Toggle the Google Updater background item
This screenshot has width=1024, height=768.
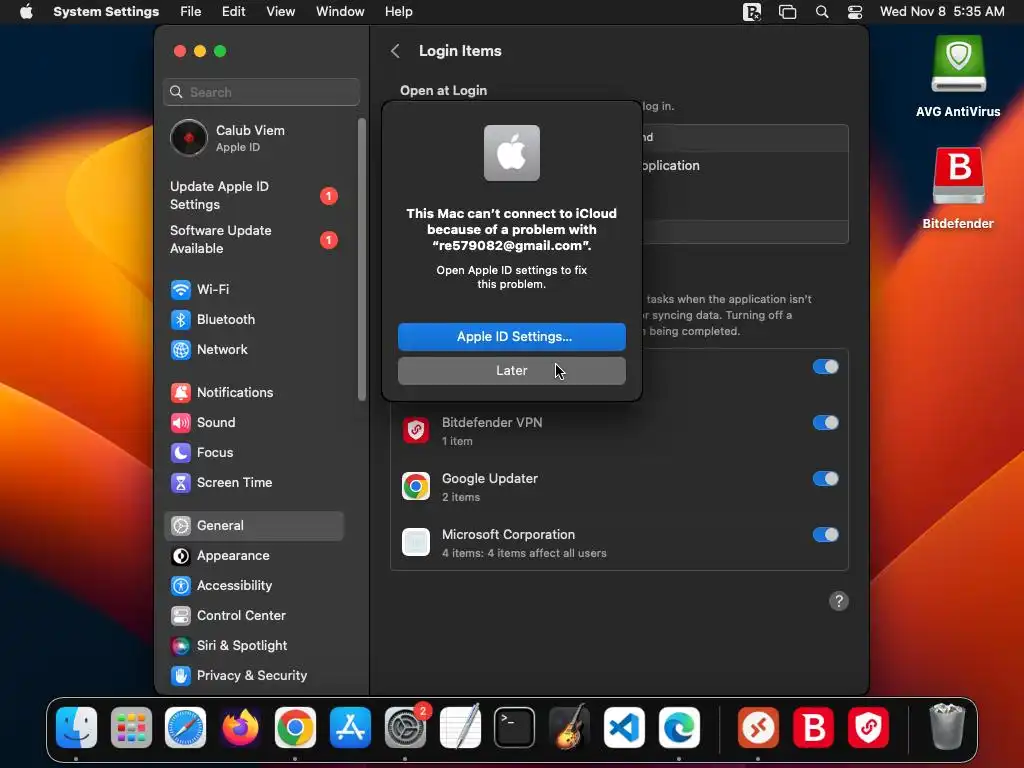825,479
